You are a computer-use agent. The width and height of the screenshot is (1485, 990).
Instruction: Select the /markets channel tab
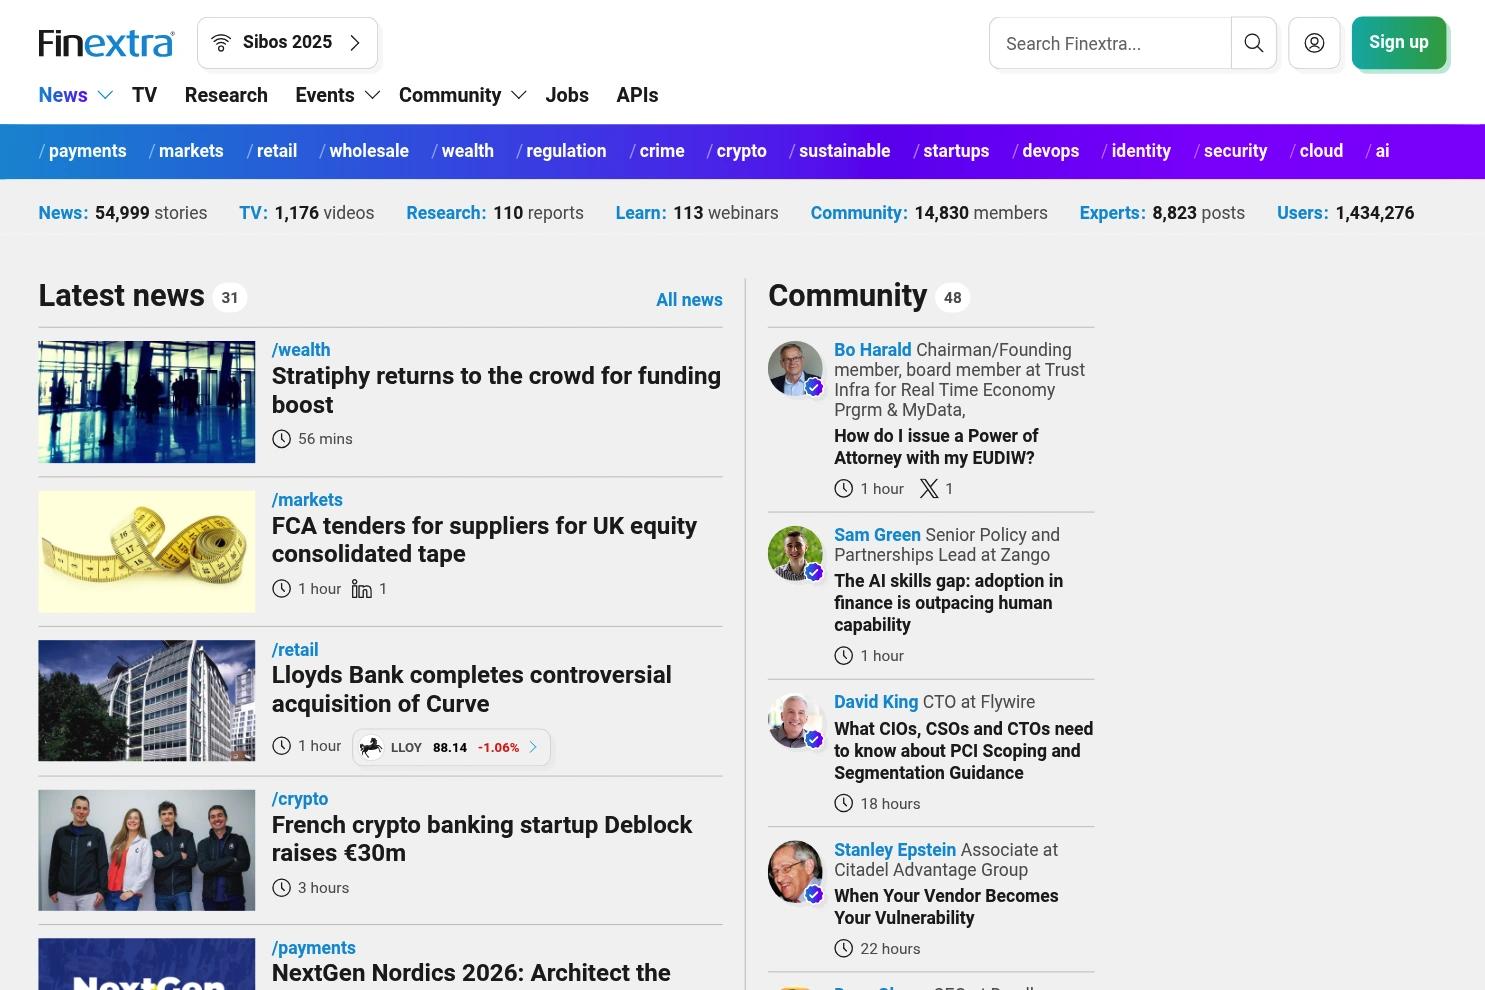coord(186,151)
